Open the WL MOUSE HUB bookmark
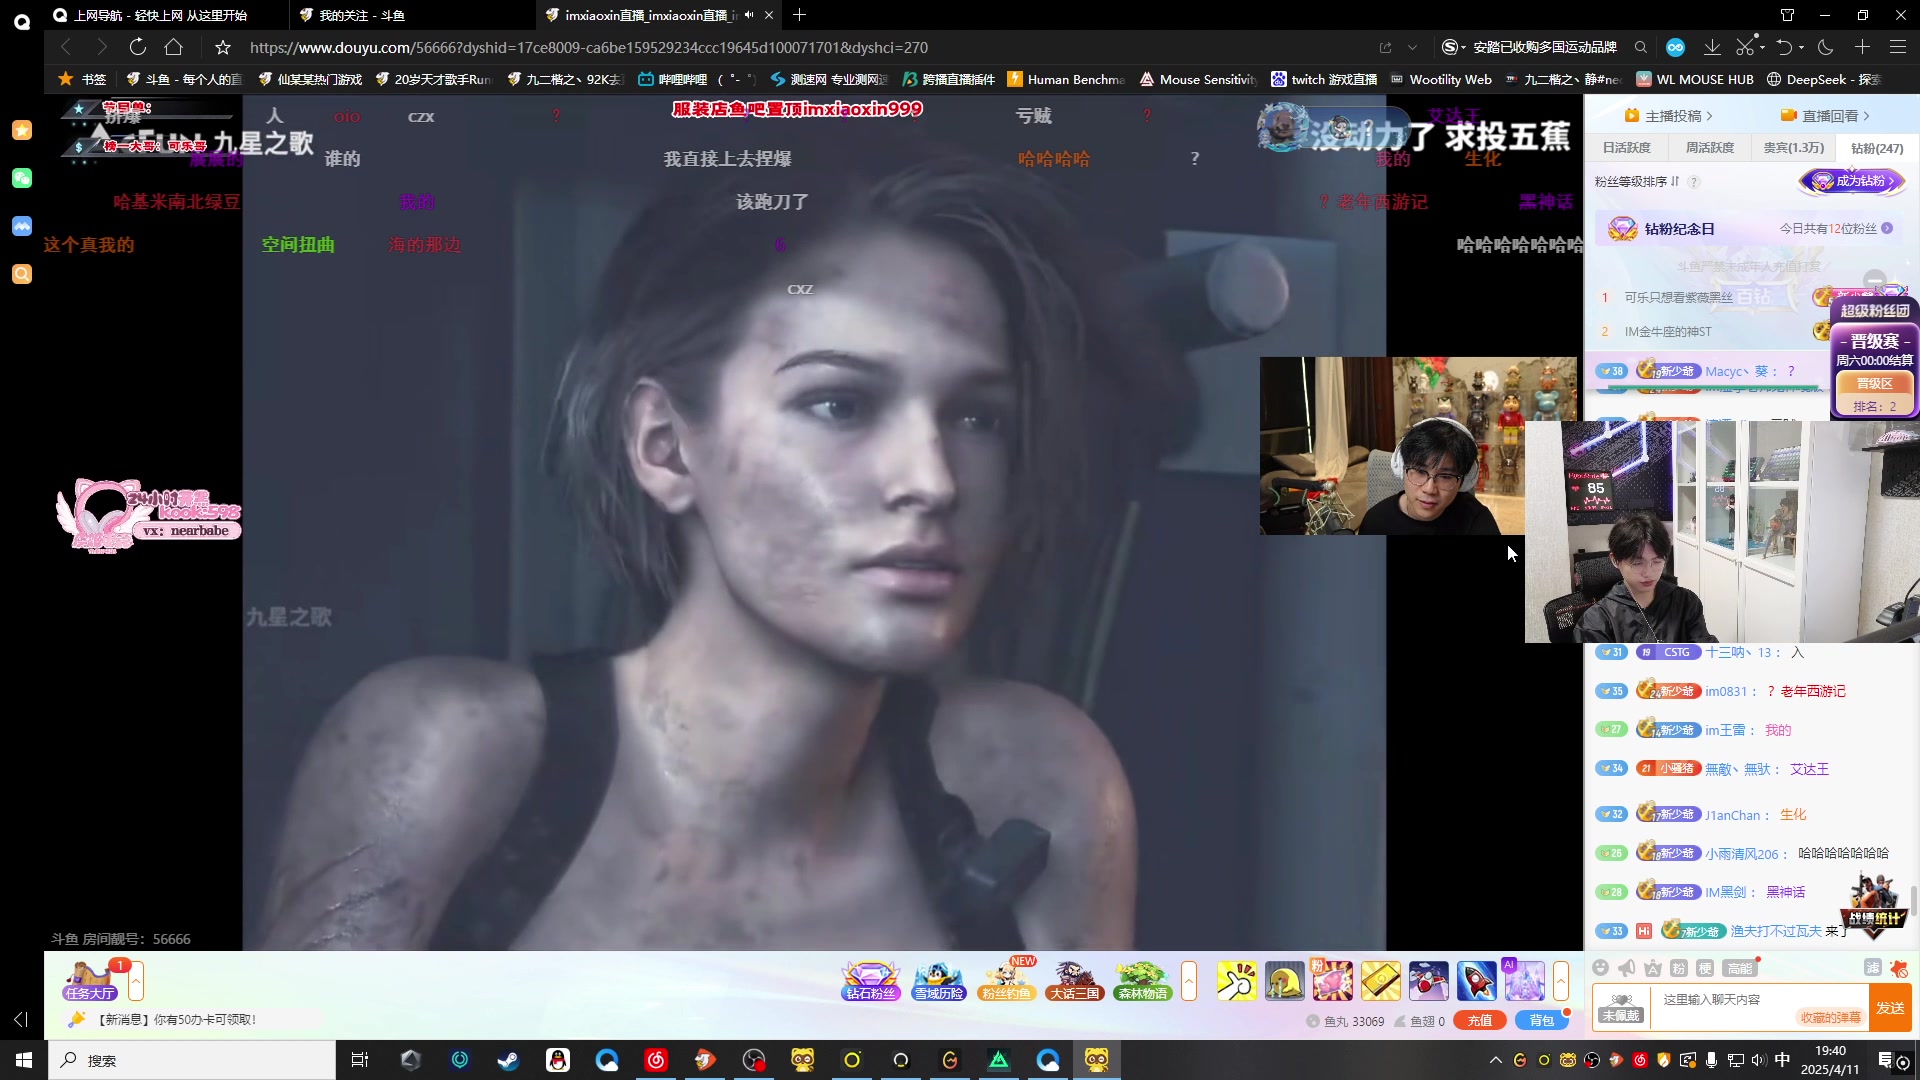Screen dimensions: 1920x1080 (1694, 79)
